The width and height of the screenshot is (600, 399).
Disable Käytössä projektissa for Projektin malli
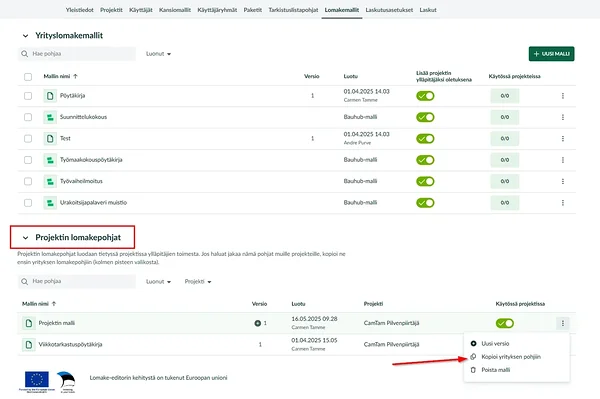[x=505, y=323]
